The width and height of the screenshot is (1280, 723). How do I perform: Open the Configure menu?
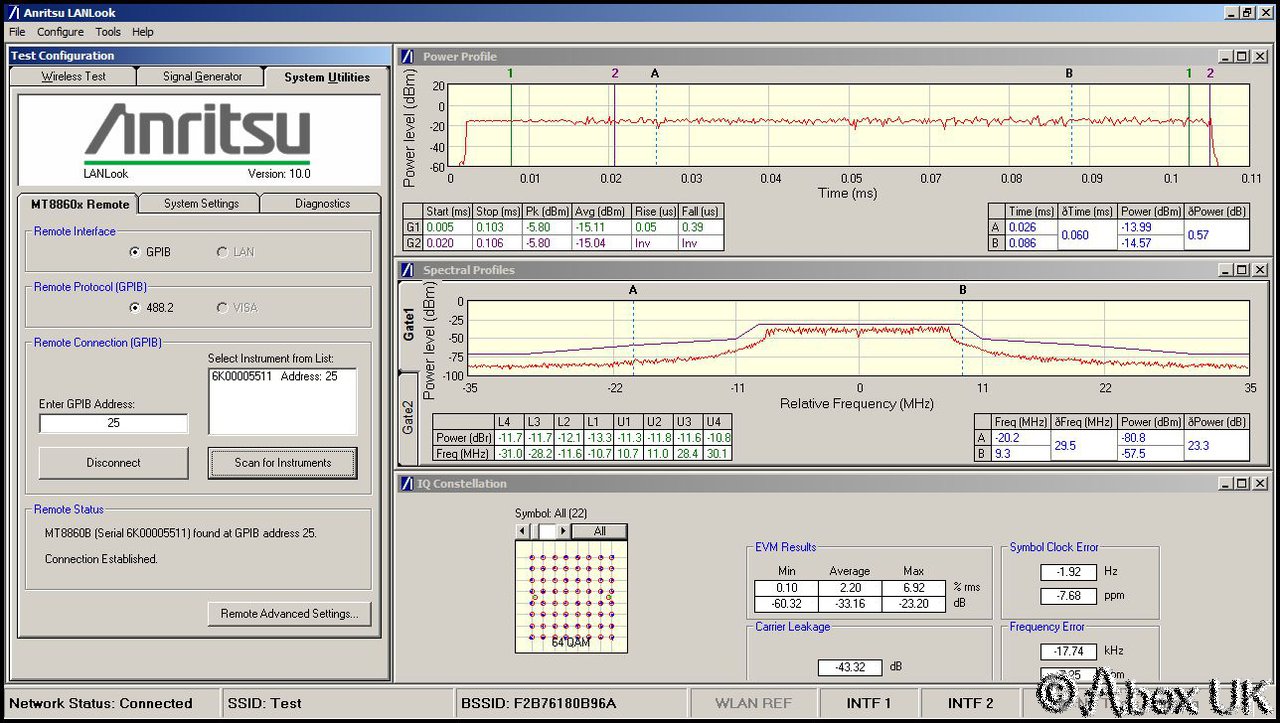coord(61,32)
